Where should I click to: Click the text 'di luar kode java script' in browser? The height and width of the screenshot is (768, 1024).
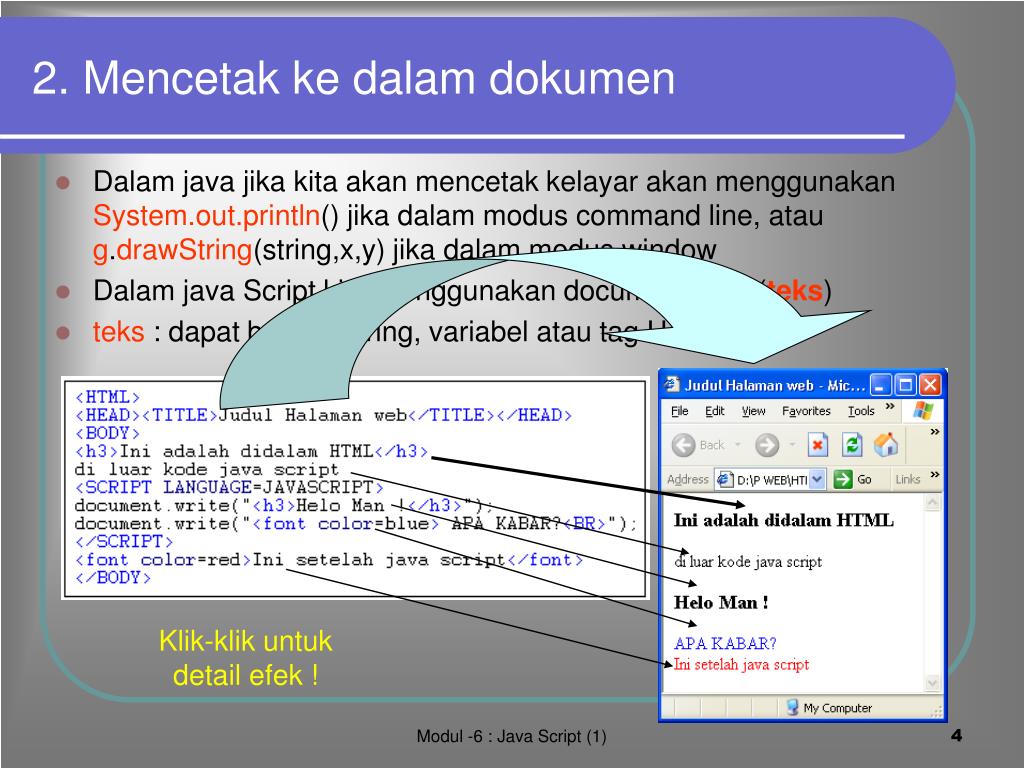[748, 562]
